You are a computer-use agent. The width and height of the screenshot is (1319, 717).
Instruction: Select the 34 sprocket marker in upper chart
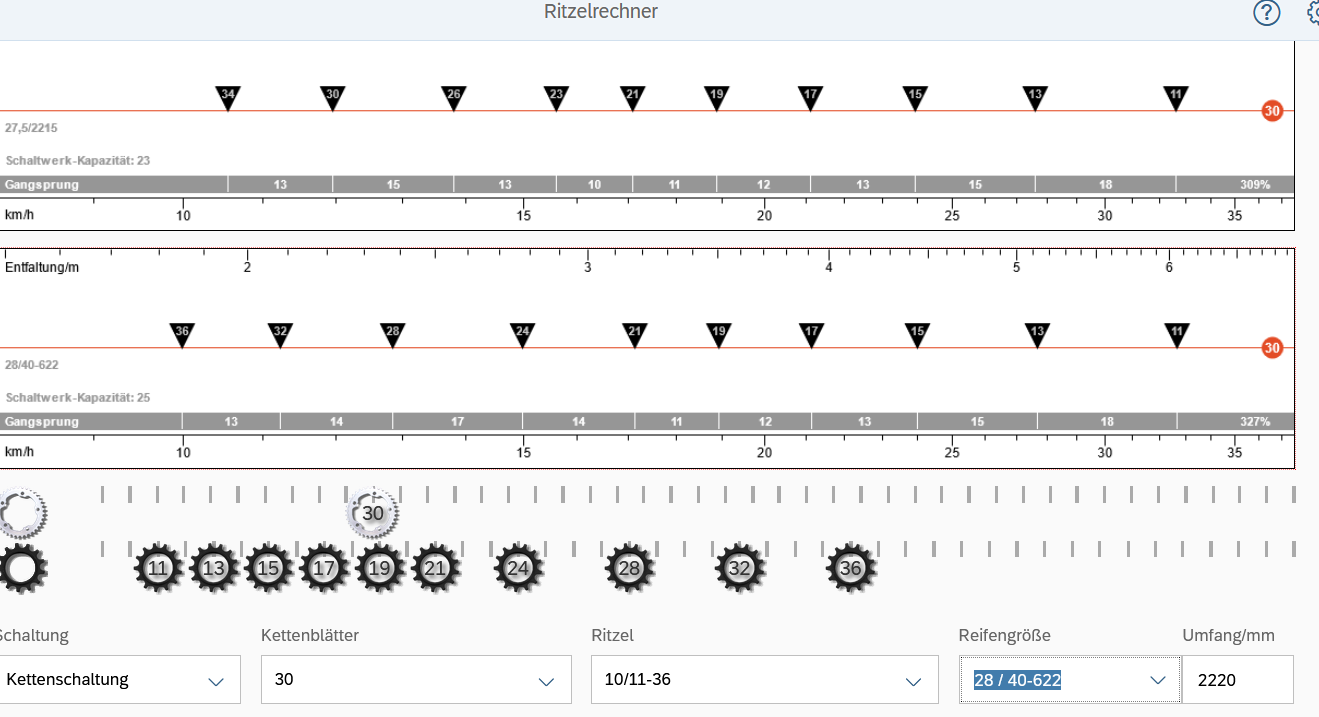[228, 97]
